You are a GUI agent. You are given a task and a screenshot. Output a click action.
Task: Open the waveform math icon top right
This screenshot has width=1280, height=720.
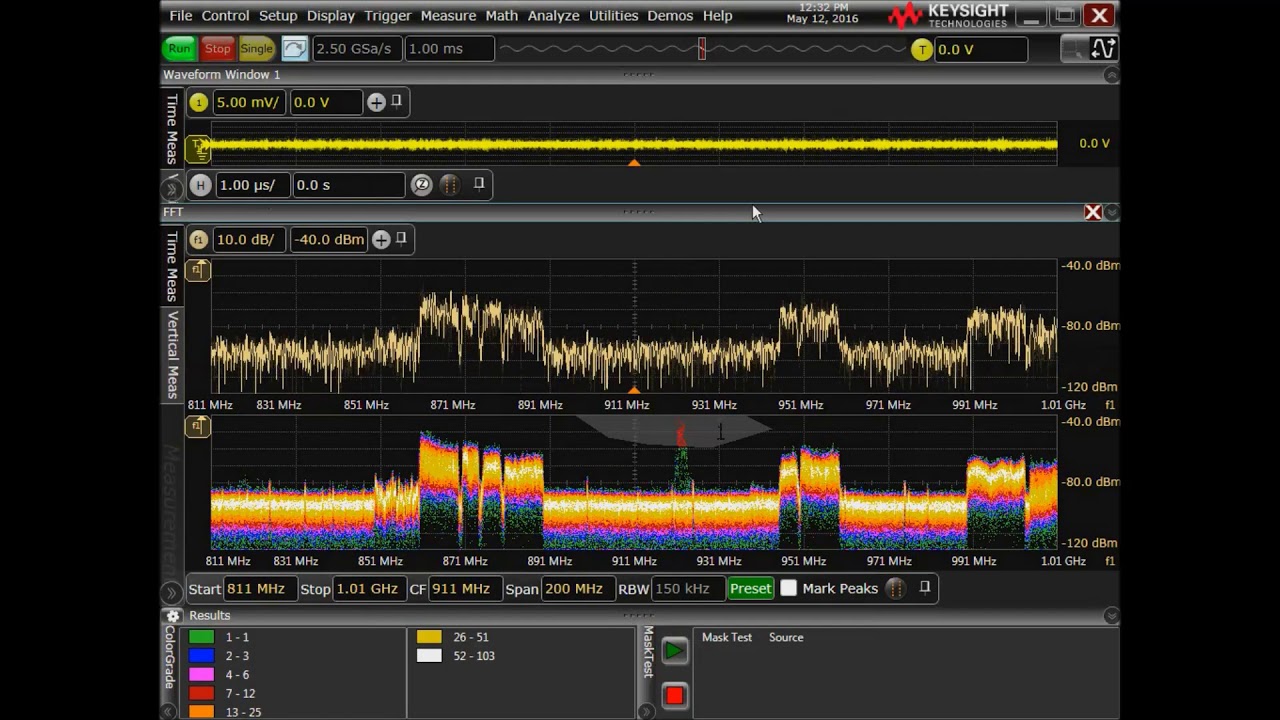point(1103,48)
